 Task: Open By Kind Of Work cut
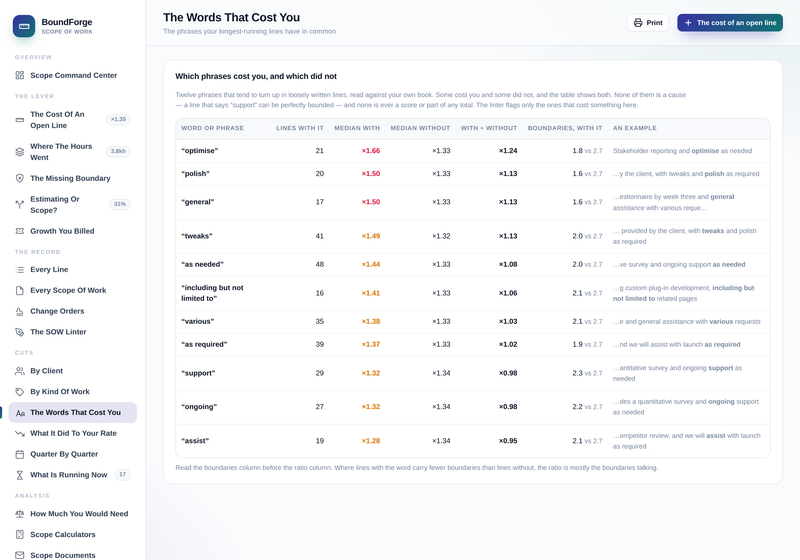72,392
